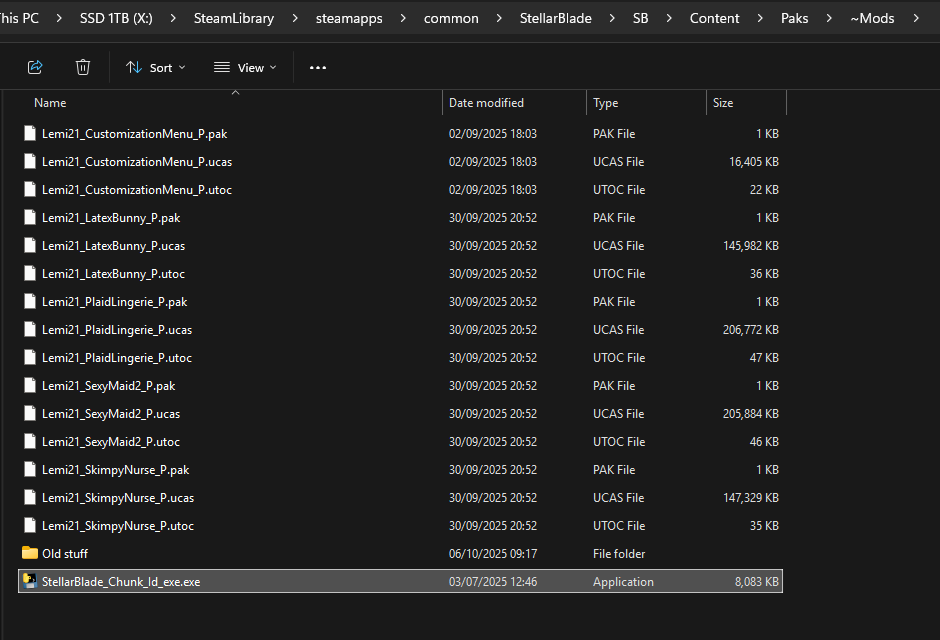Open the Sort dropdown
The height and width of the screenshot is (640, 940).
[156, 68]
